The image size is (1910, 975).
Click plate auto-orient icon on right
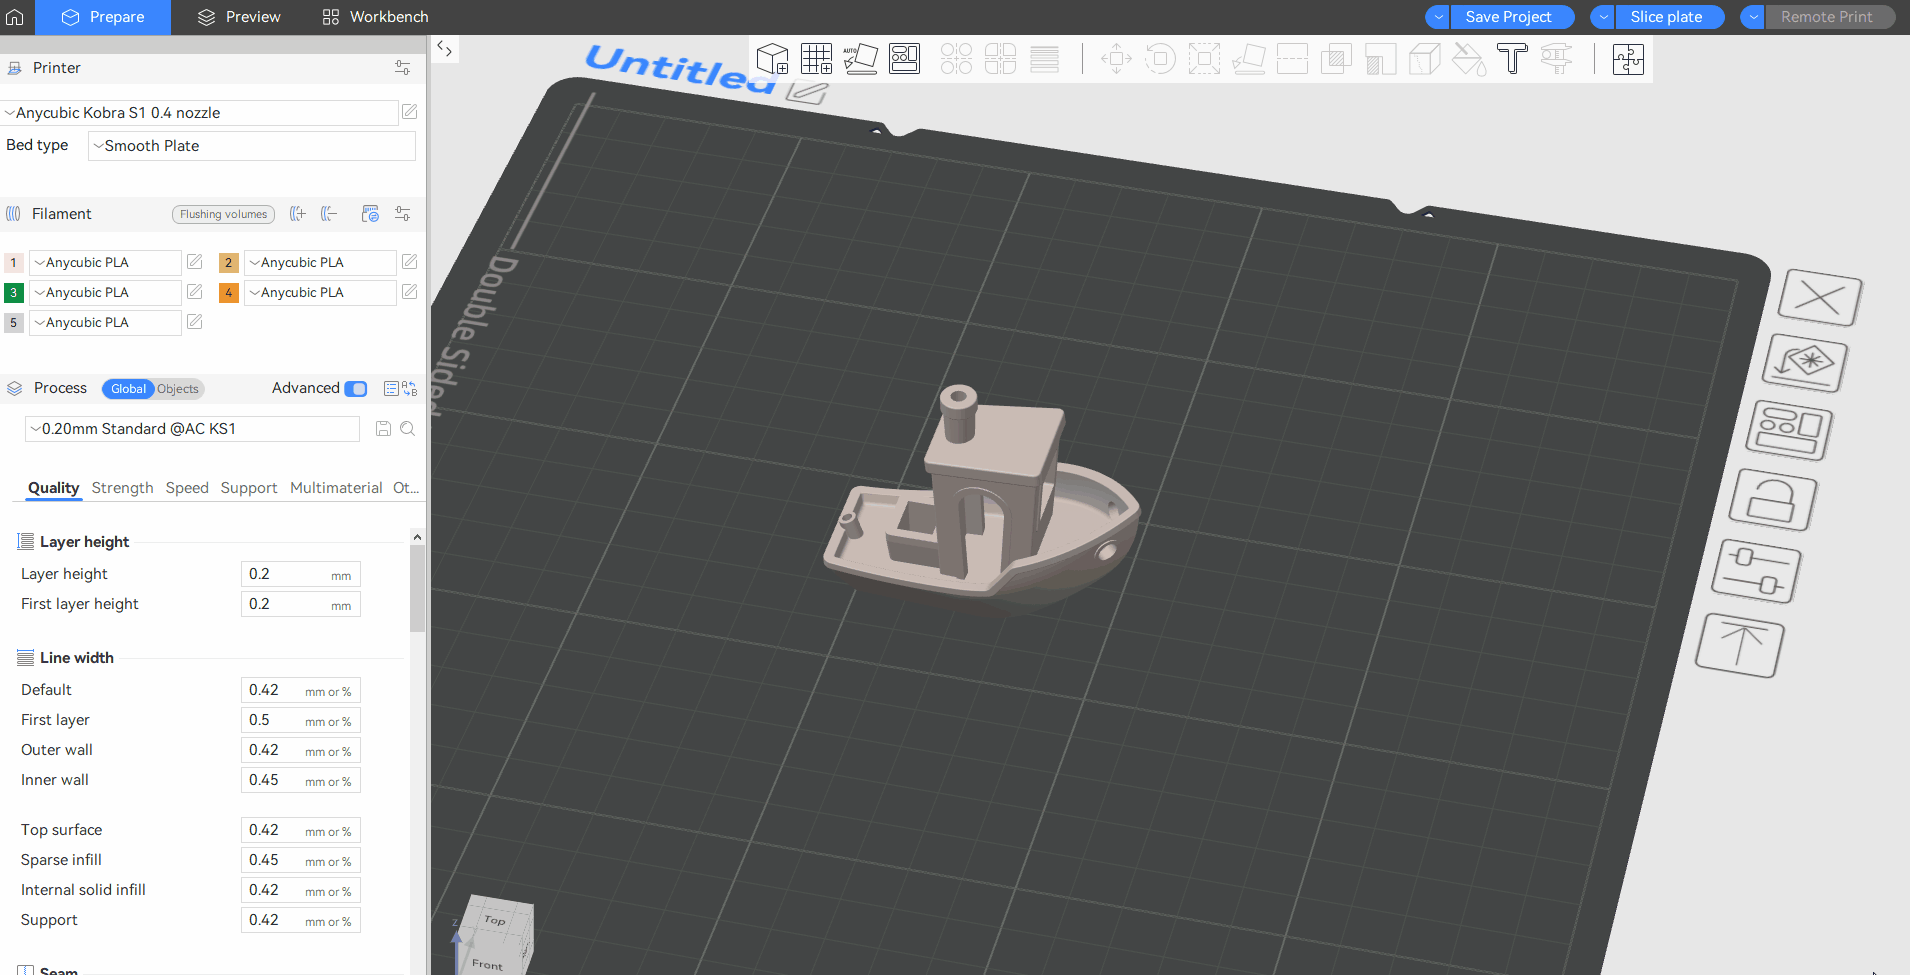[1804, 363]
